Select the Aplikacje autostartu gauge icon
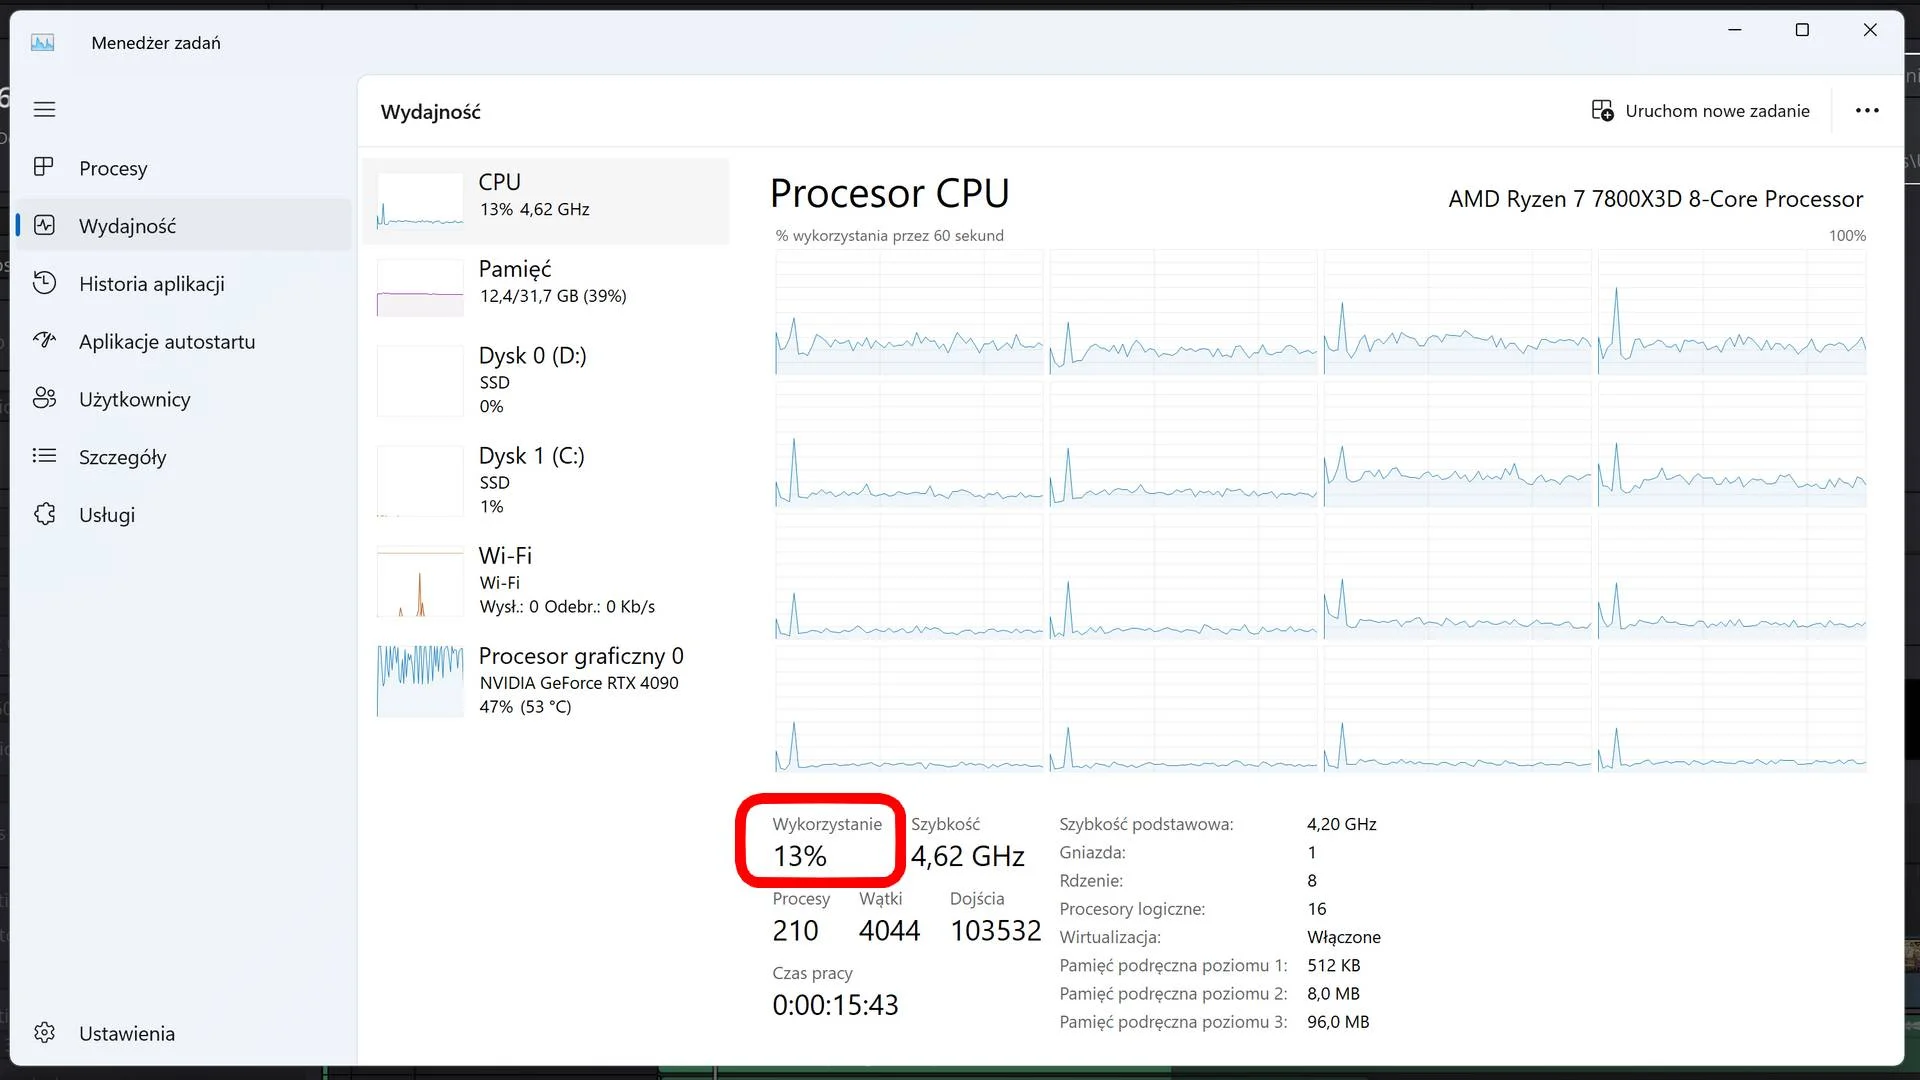Screen dimensions: 1920x1080 click(x=44, y=341)
